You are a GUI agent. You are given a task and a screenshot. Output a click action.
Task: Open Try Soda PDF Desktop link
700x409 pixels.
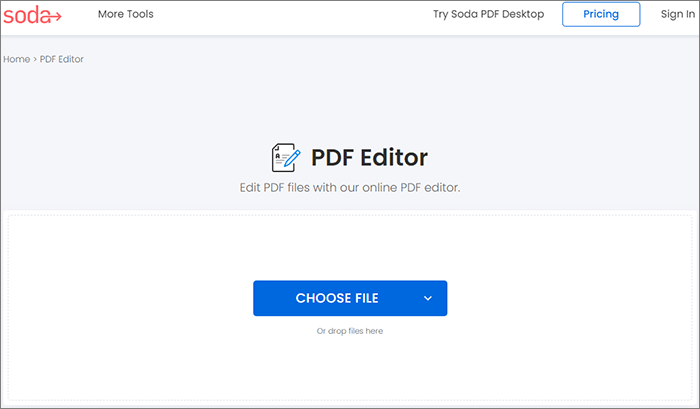pyautogui.click(x=488, y=14)
